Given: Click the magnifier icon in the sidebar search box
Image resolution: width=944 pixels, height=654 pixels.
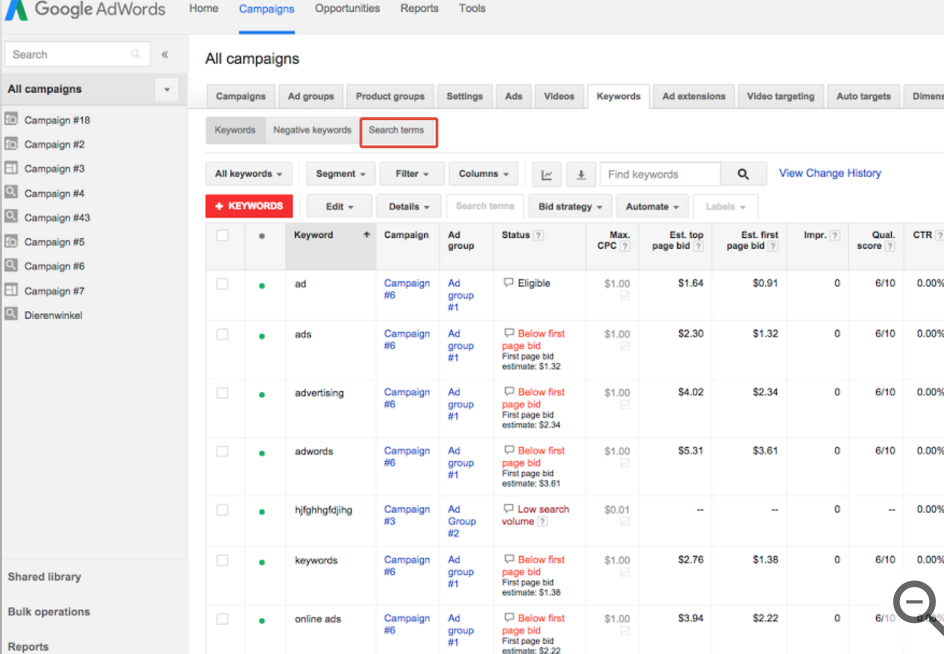Looking at the screenshot, I should (x=135, y=54).
